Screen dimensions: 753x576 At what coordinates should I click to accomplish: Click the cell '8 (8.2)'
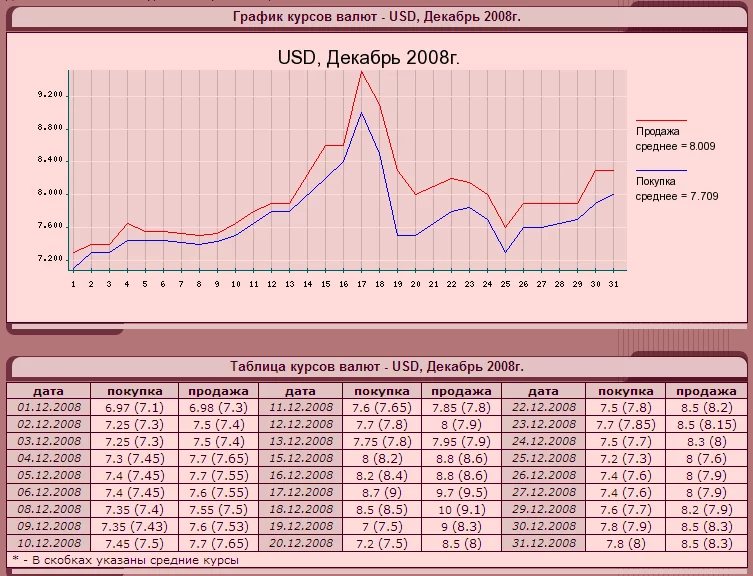[382, 458]
